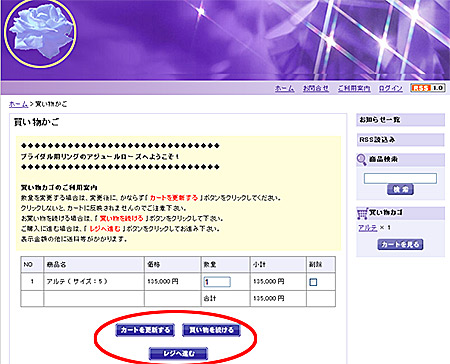Image resolution: width=450 pixels, height=364 pixels.
Task: Open ホーム in the top navigation
Action: (x=284, y=88)
